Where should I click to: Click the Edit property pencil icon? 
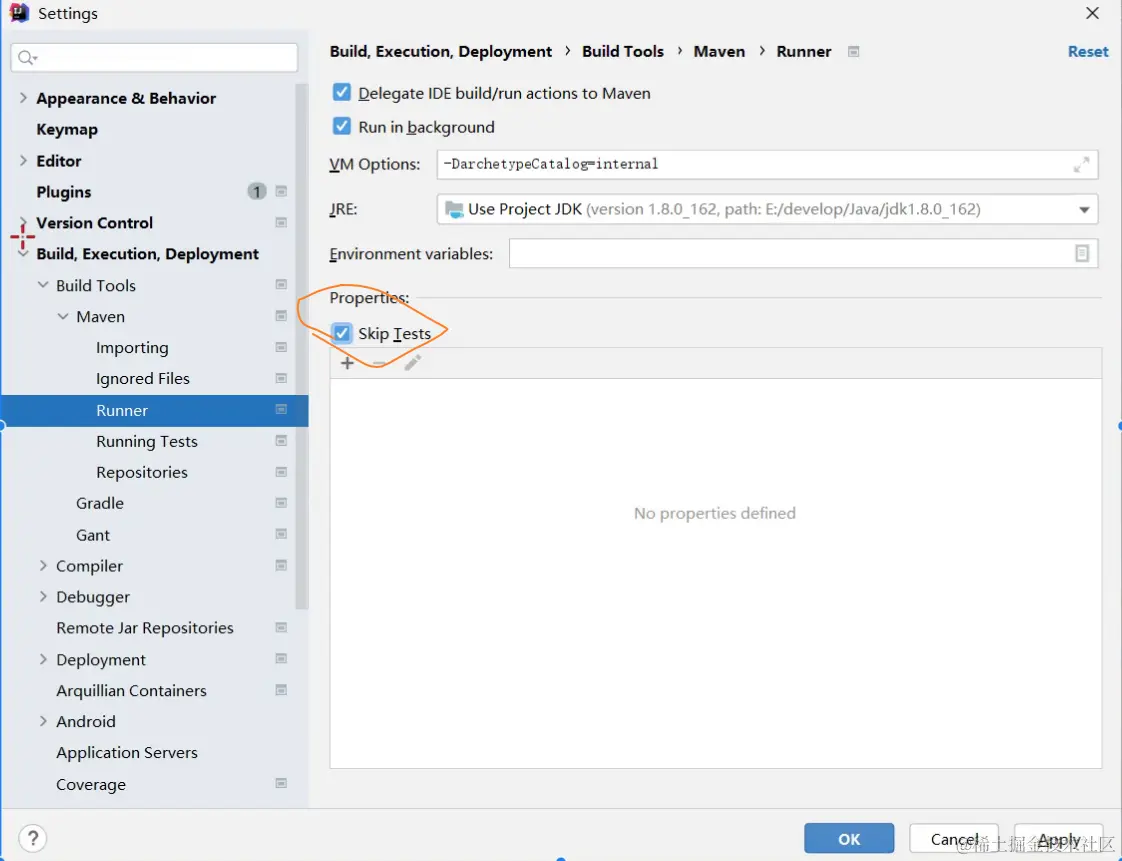point(412,363)
